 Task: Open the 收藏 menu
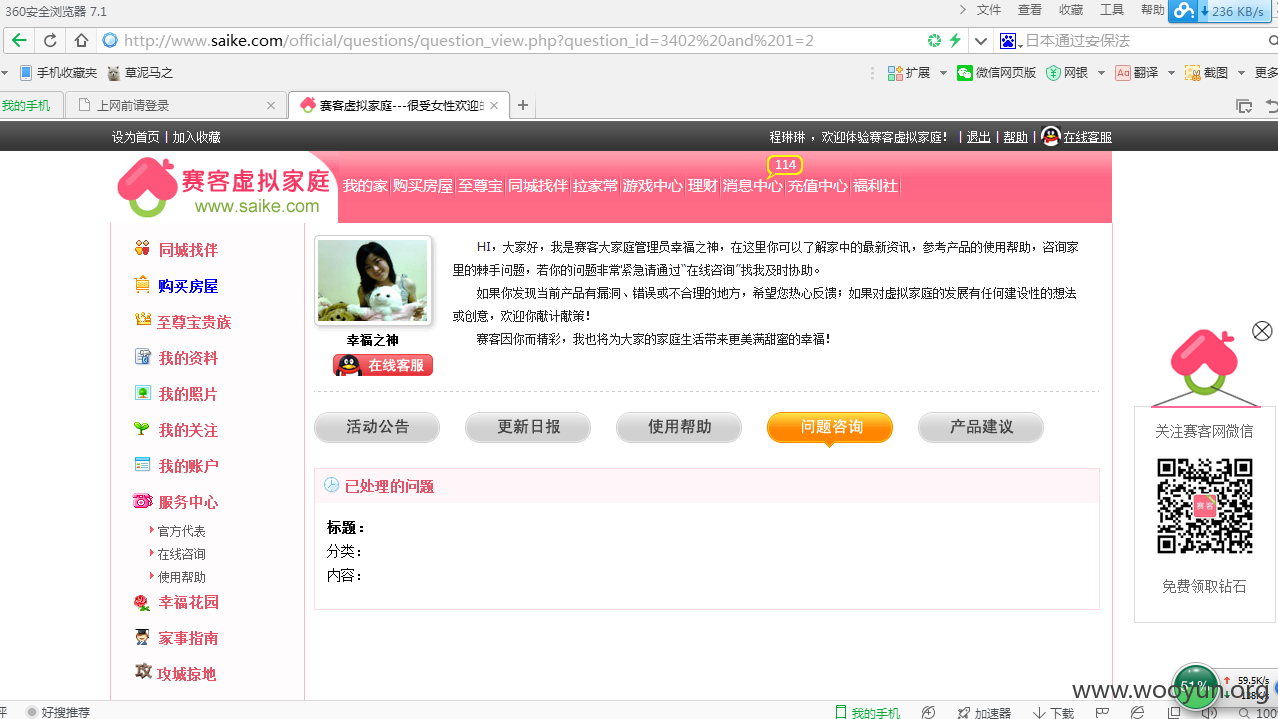tap(1071, 10)
